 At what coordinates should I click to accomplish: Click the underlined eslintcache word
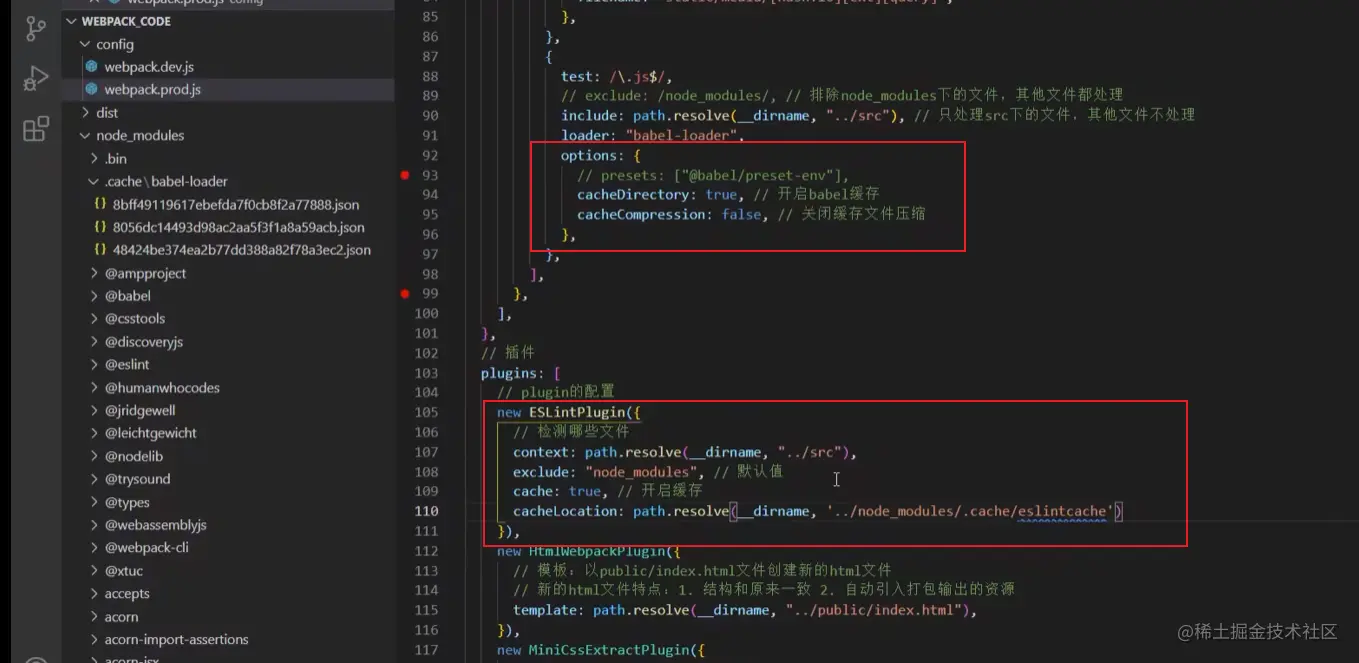point(1061,511)
